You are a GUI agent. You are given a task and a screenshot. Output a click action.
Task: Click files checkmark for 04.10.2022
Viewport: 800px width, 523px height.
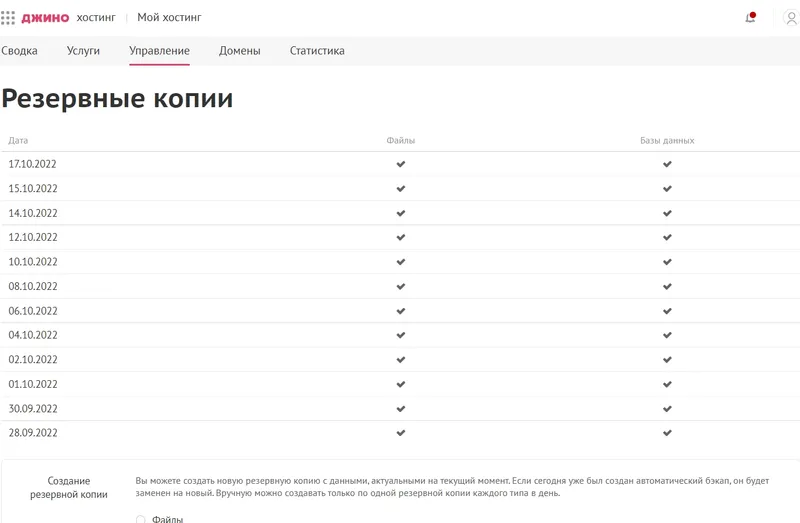401,335
